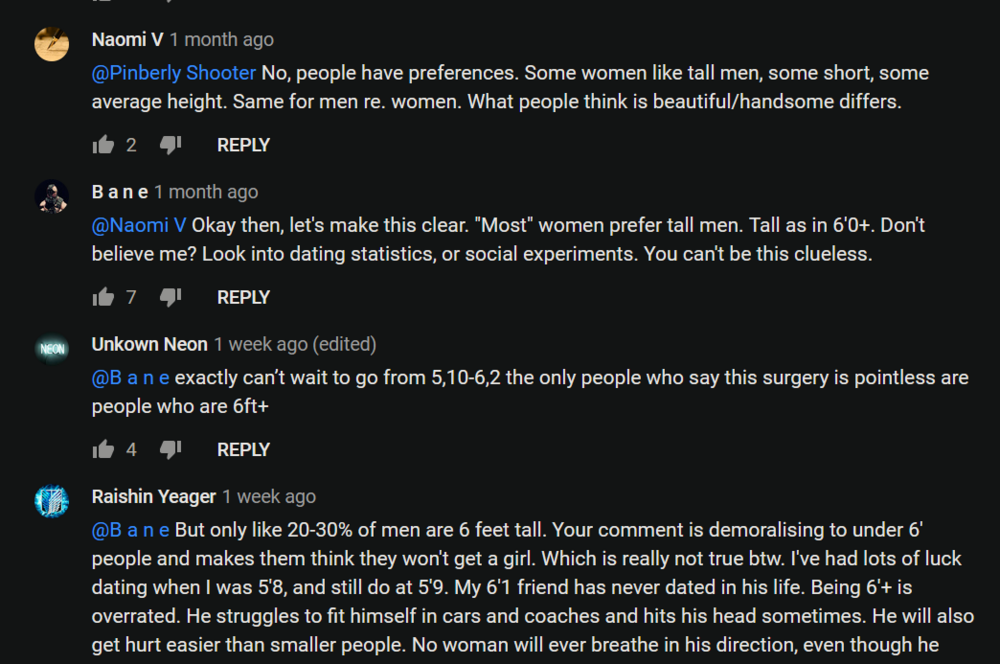Dislike B a n e's comment
Image resolution: width=1000 pixels, height=664 pixels.
170,297
